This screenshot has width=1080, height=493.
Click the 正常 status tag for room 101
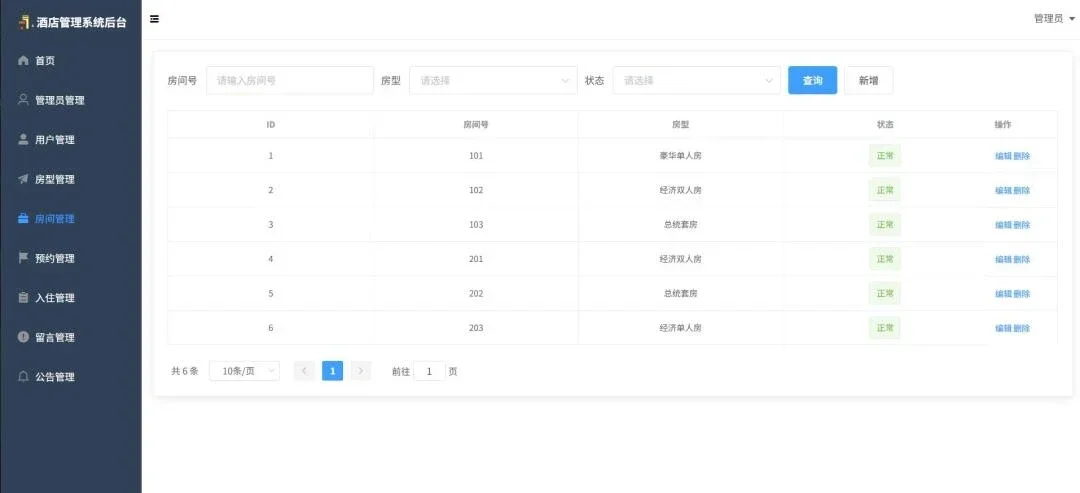[885, 156]
